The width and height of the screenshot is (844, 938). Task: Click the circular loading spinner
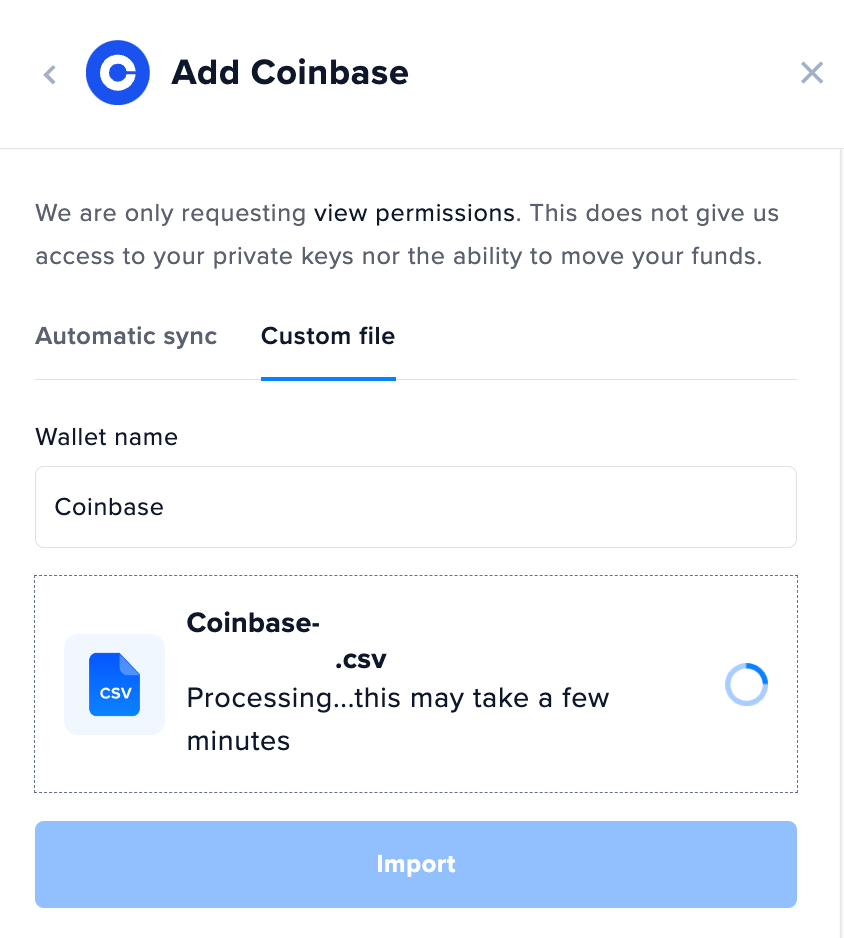[x=746, y=684]
